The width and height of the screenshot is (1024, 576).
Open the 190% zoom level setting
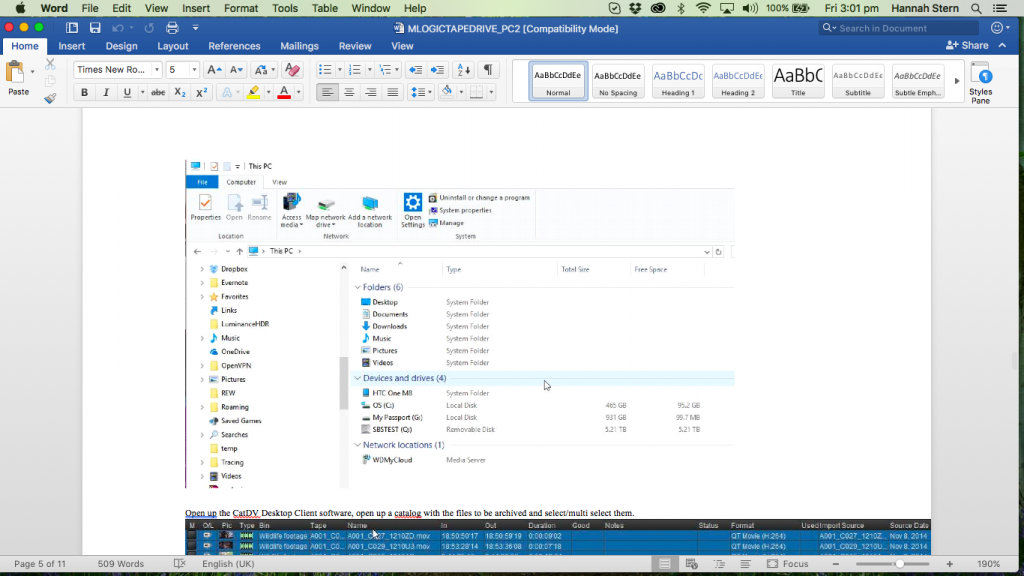pos(988,564)
